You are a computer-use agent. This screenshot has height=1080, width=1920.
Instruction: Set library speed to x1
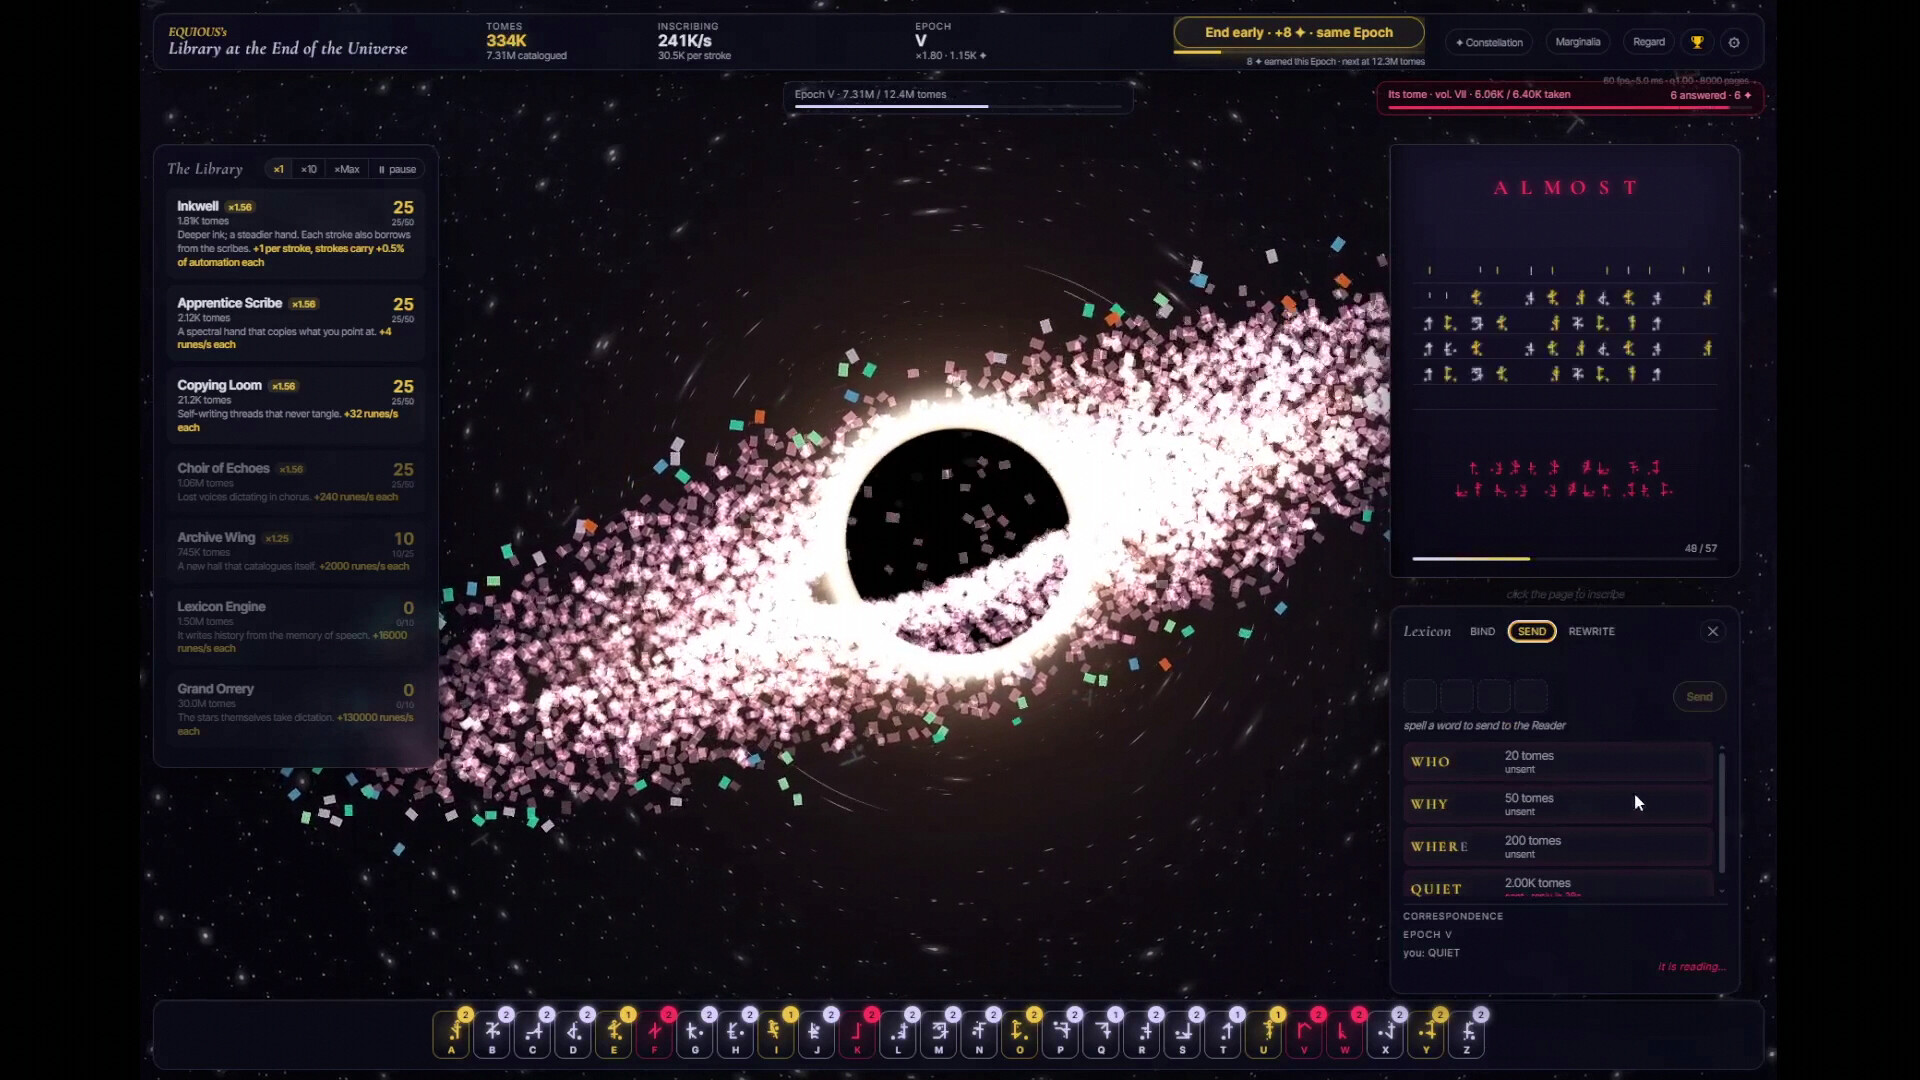279,169
